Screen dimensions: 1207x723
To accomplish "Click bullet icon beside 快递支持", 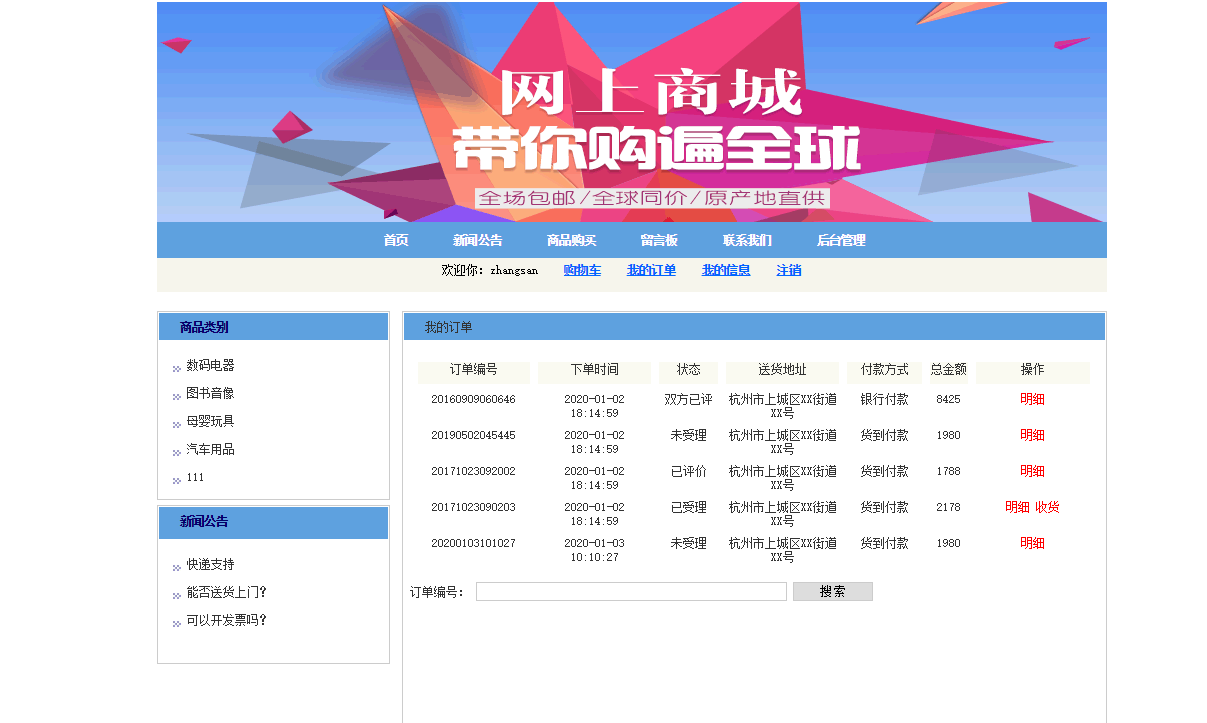I will (x=177, y=568).
